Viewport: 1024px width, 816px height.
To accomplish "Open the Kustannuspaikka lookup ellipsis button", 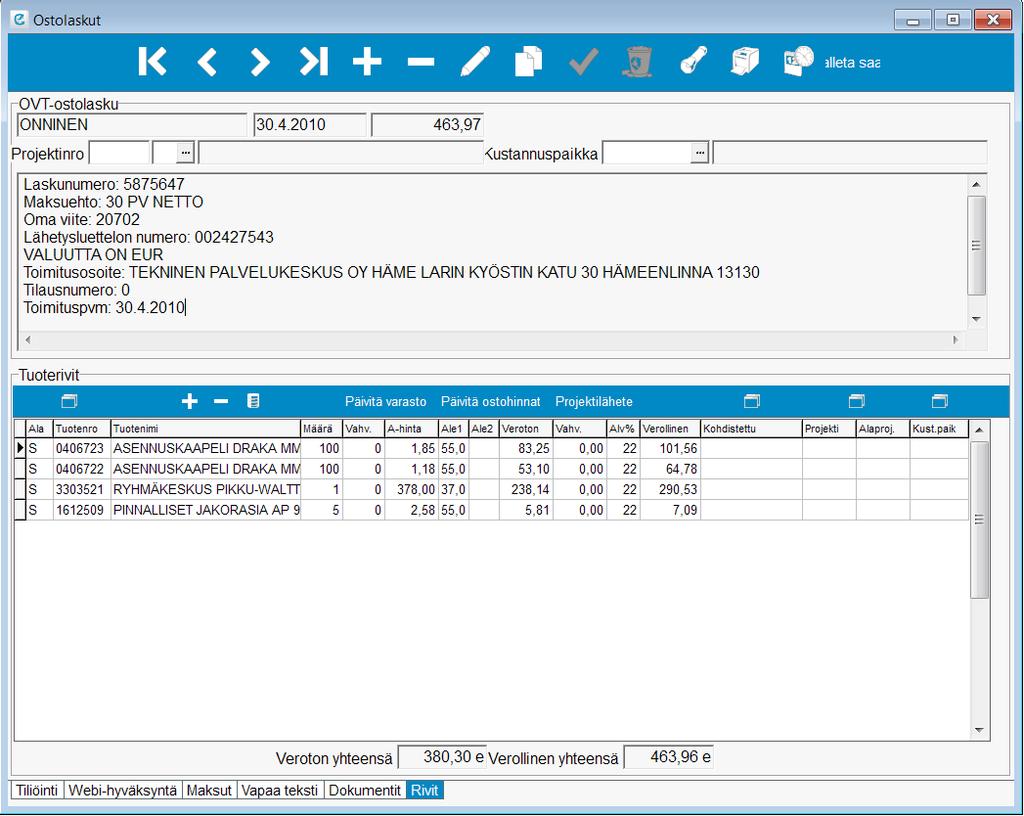I will 699,153.
